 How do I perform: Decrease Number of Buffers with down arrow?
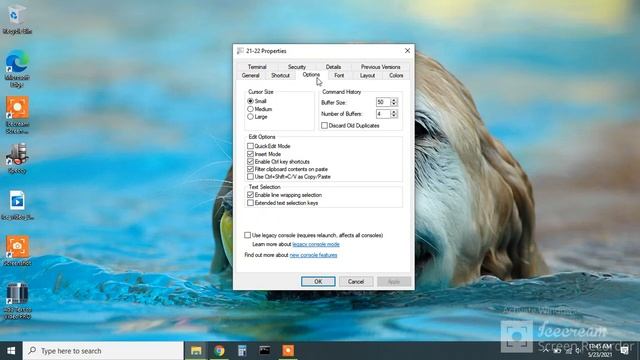click(394, 116)
